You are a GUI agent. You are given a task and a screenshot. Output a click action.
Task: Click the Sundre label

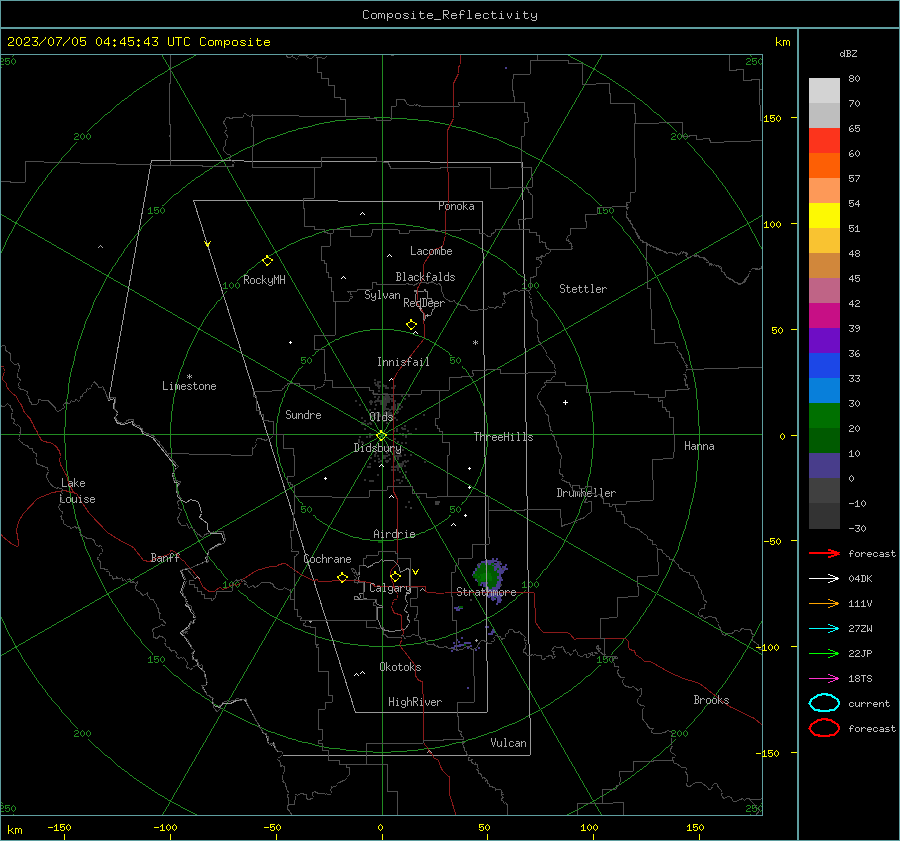pos(303,415)
